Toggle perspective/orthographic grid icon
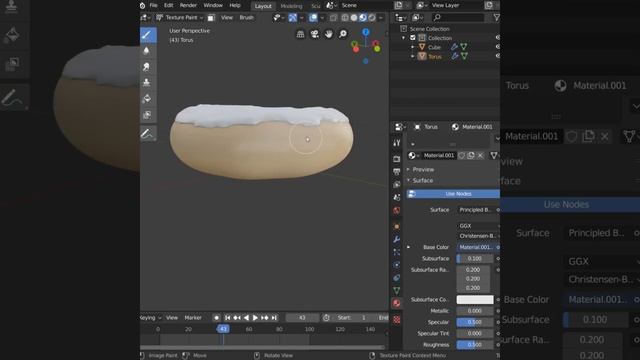The height and width of the screenshot is (360, 640). click(x=300, y=34)
